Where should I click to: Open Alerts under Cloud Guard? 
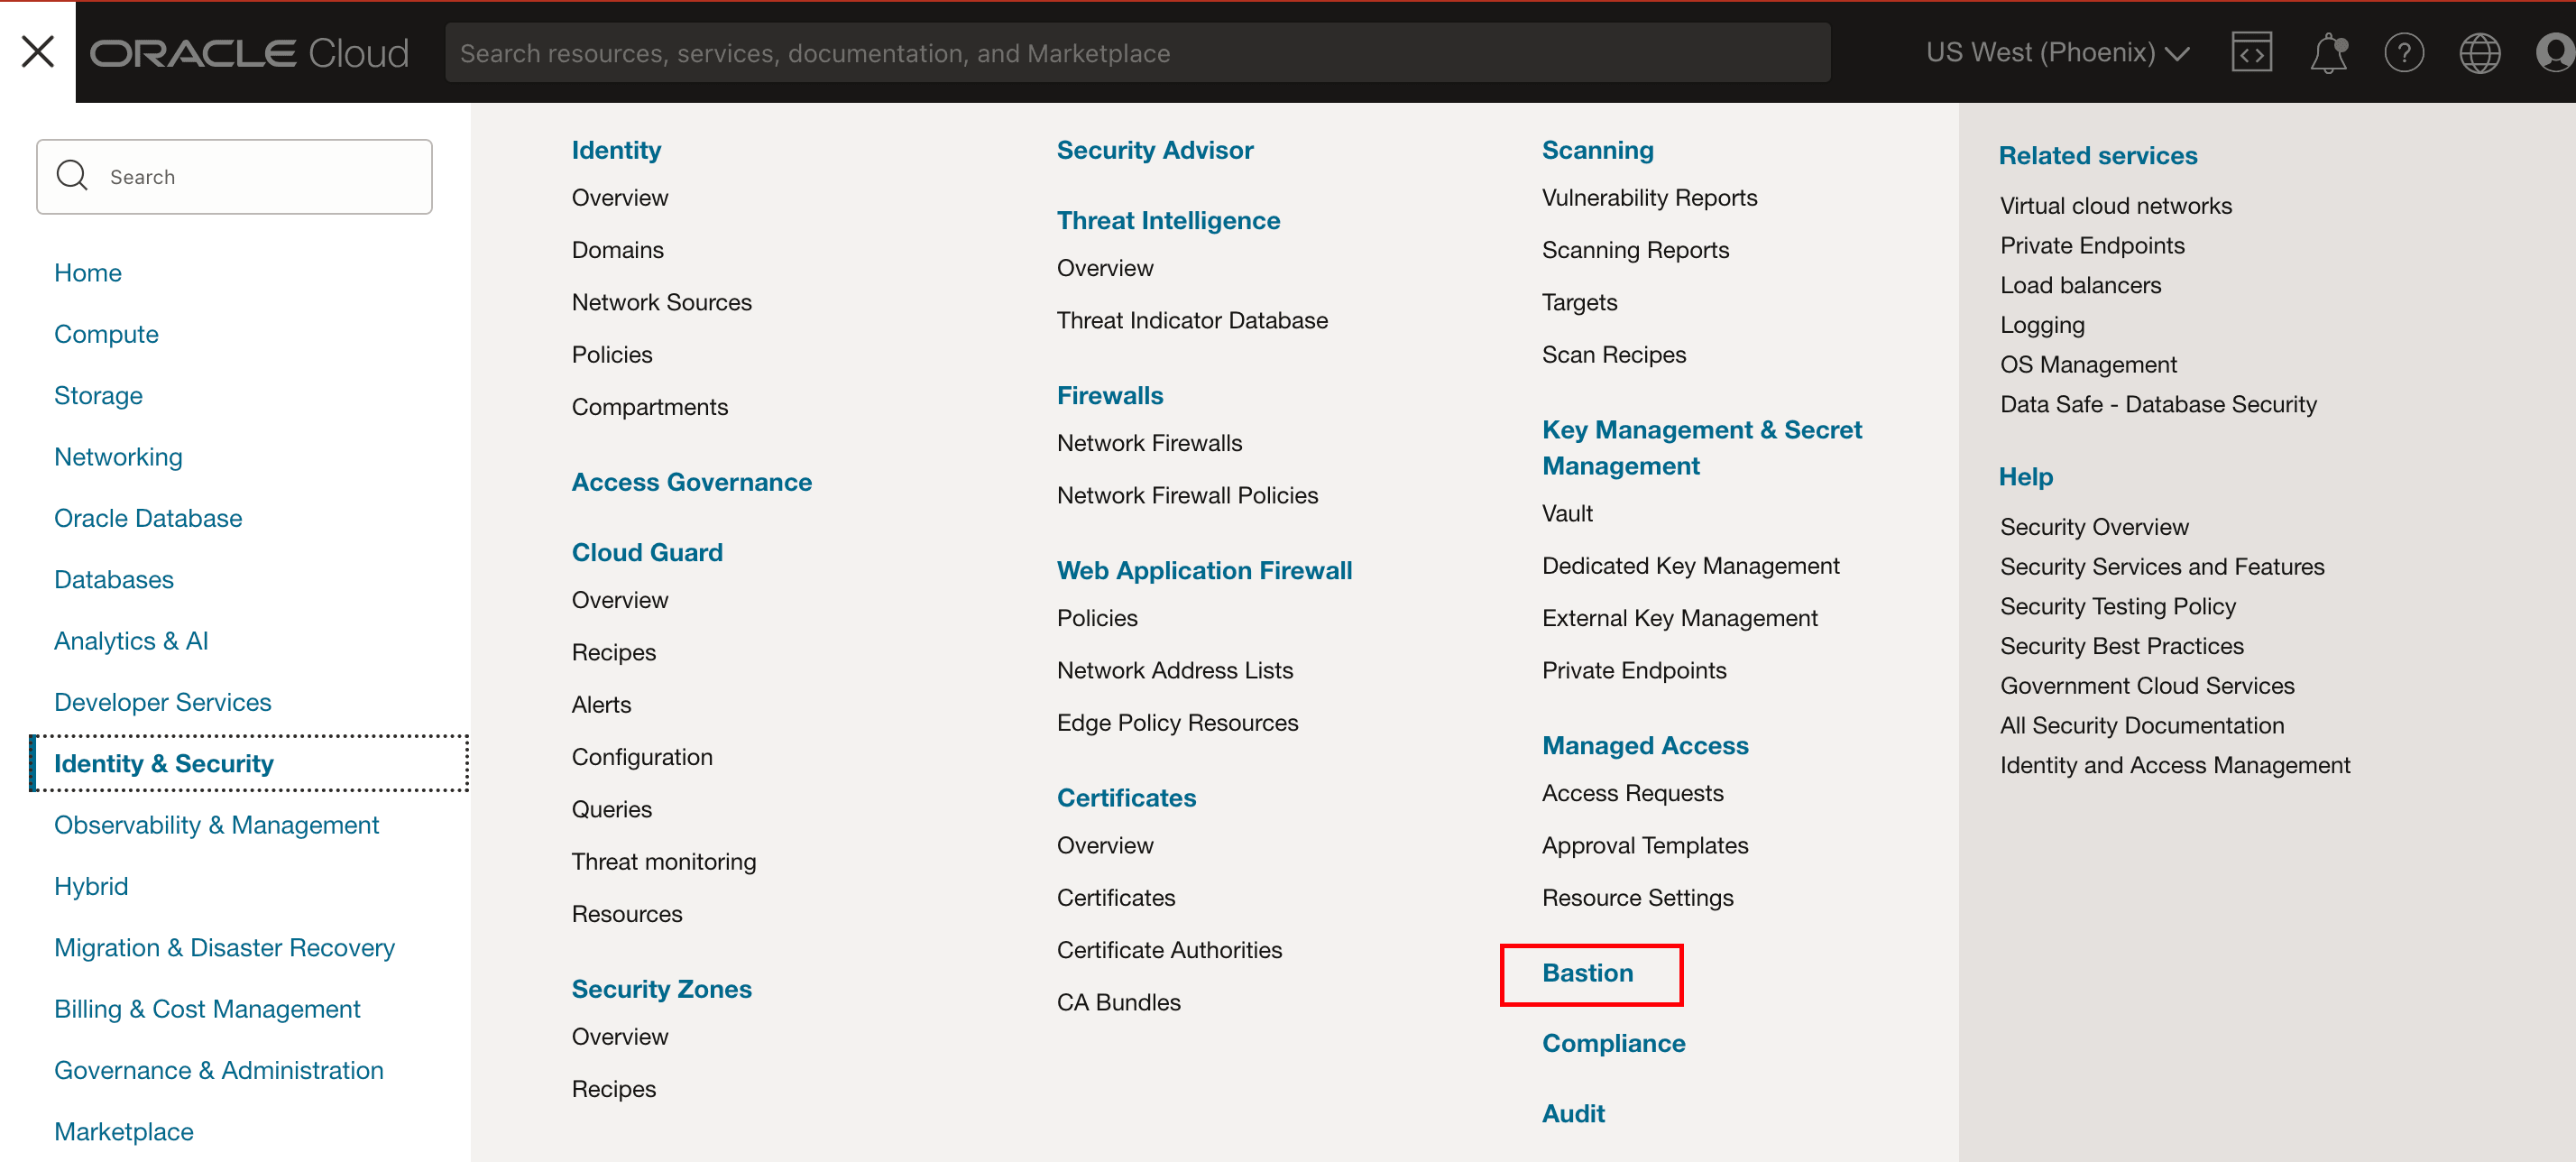[x=601, y=705]
